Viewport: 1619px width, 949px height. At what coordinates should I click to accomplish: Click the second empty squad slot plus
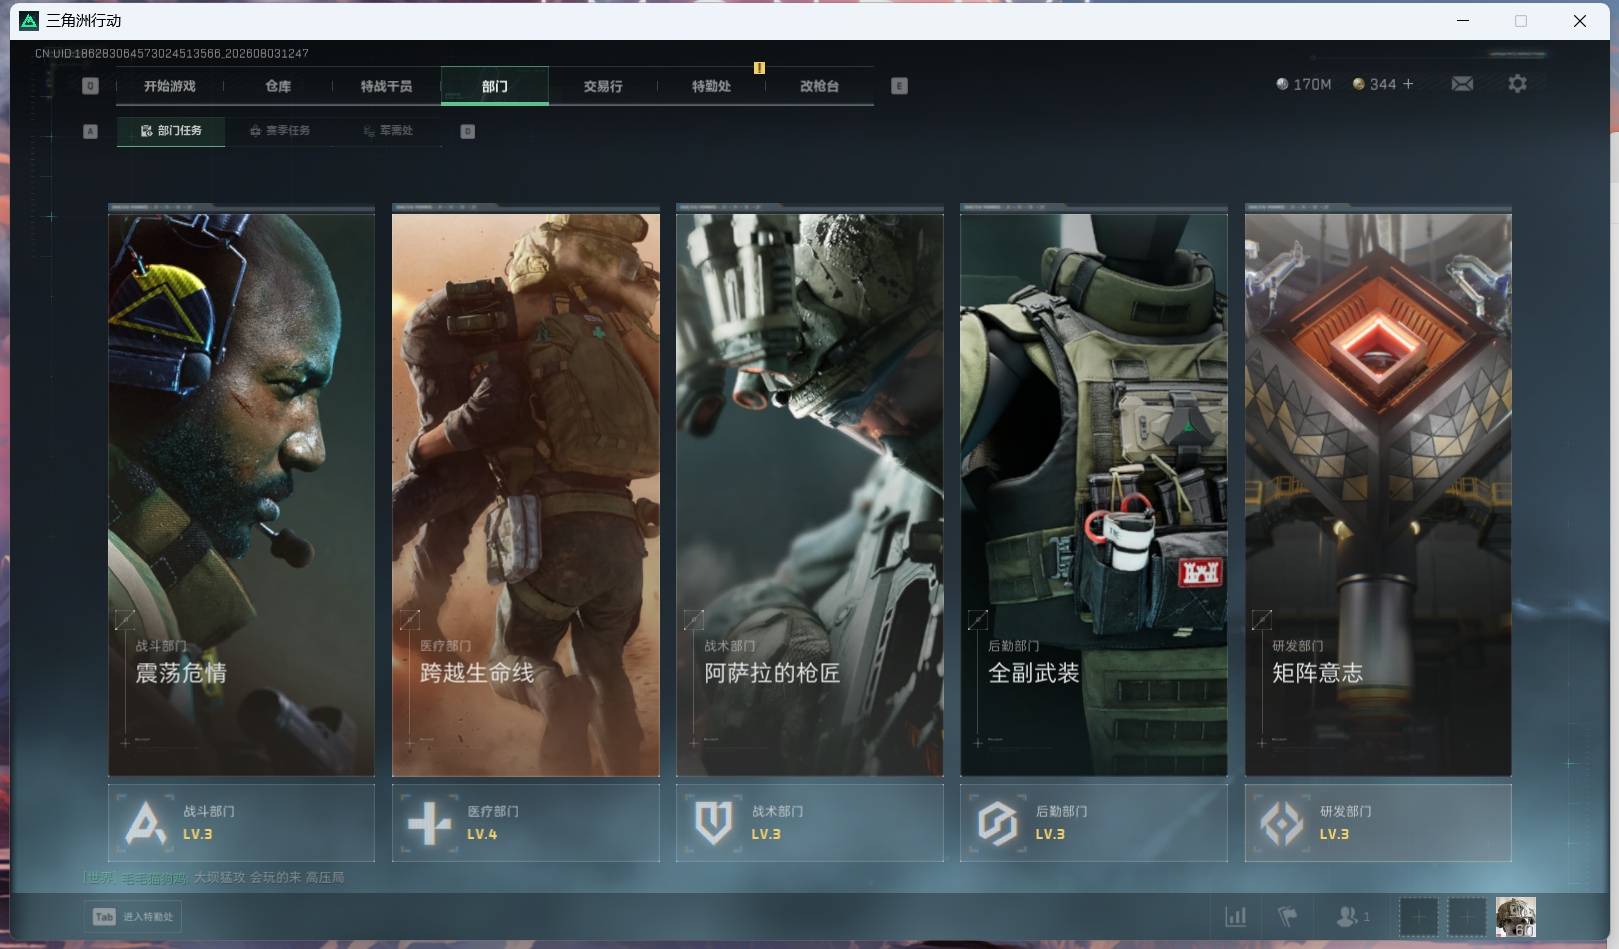1467,917
